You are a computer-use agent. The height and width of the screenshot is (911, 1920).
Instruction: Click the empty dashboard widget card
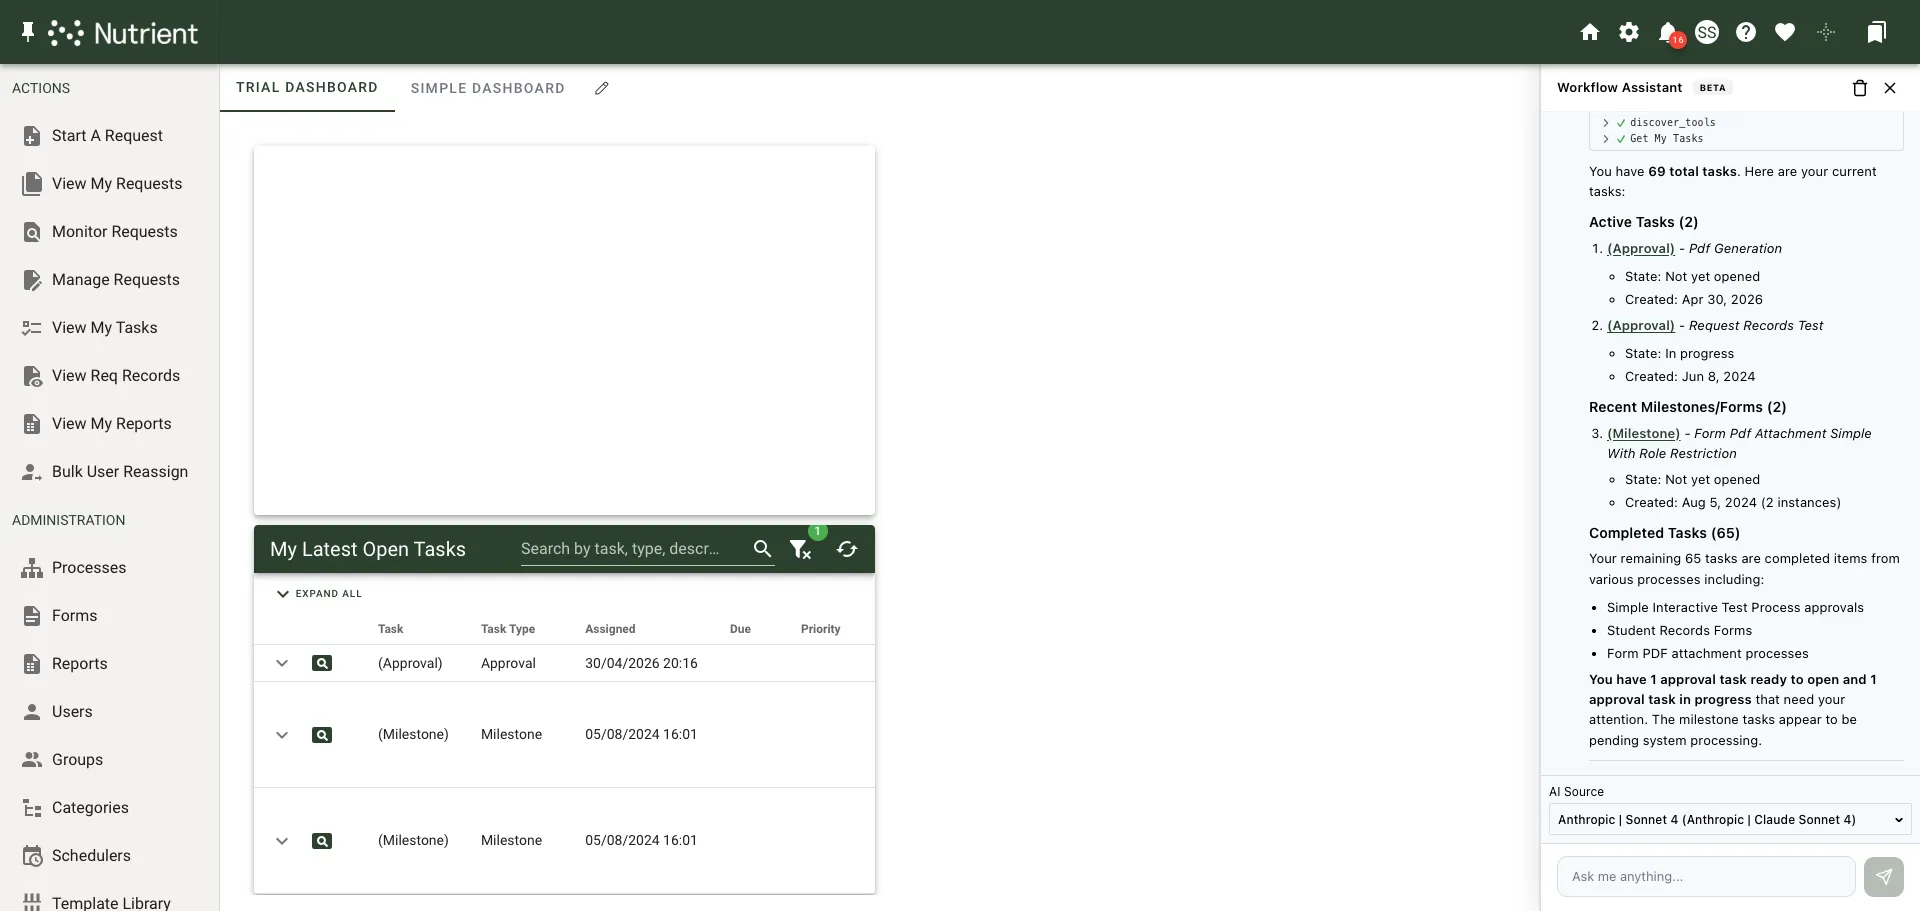564,331
